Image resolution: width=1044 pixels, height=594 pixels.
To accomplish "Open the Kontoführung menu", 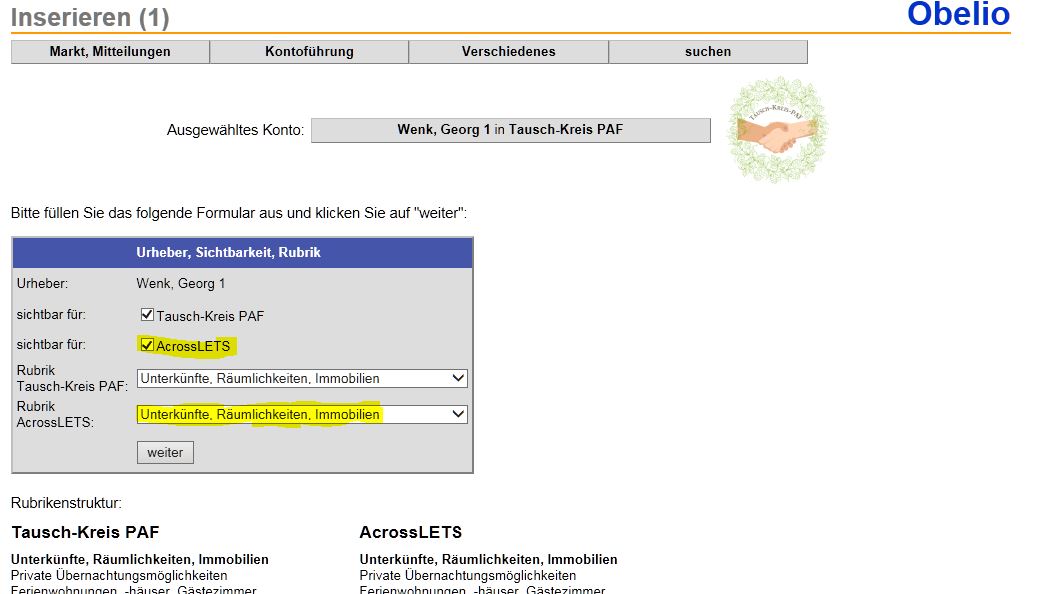I will click(309, 52).
